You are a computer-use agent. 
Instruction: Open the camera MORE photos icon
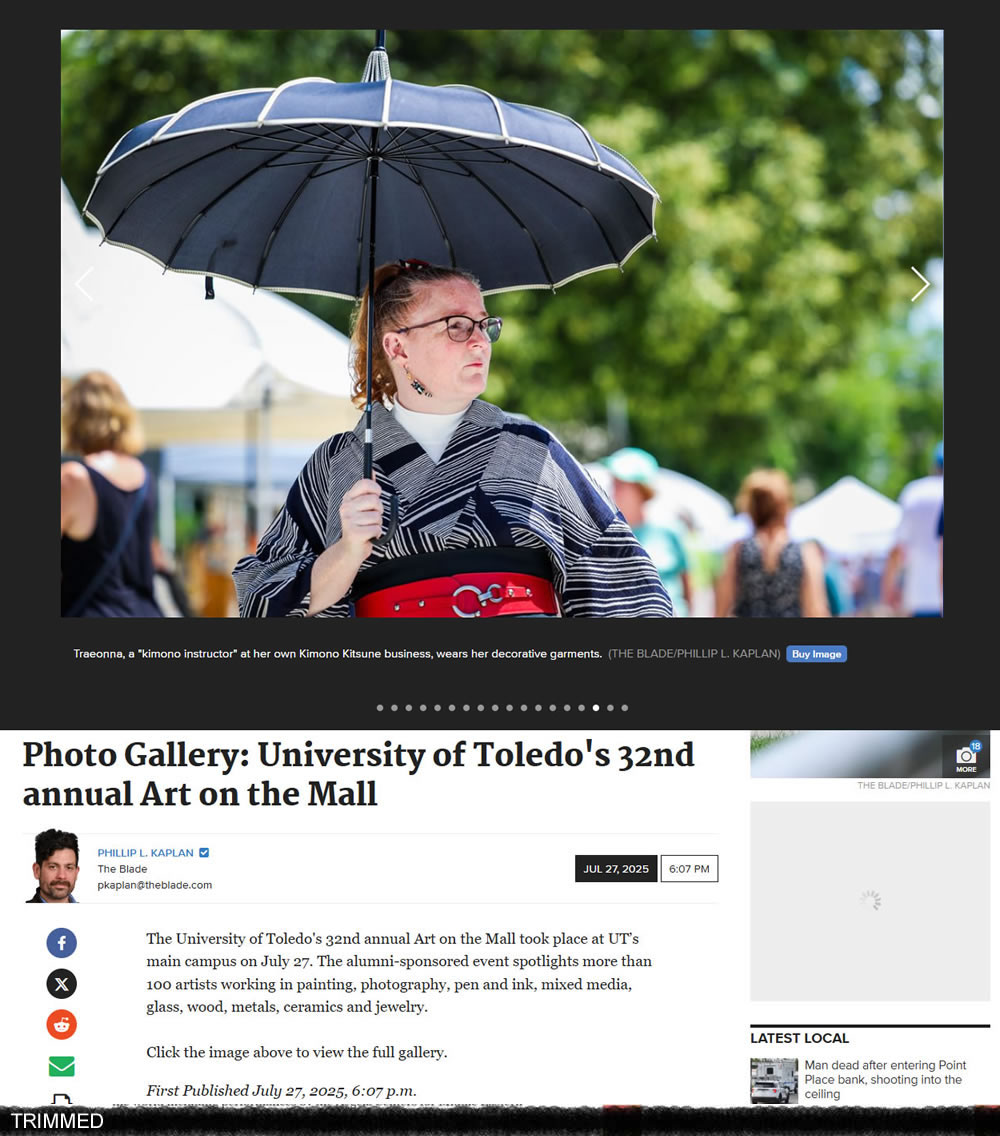(x=966, y=757)
